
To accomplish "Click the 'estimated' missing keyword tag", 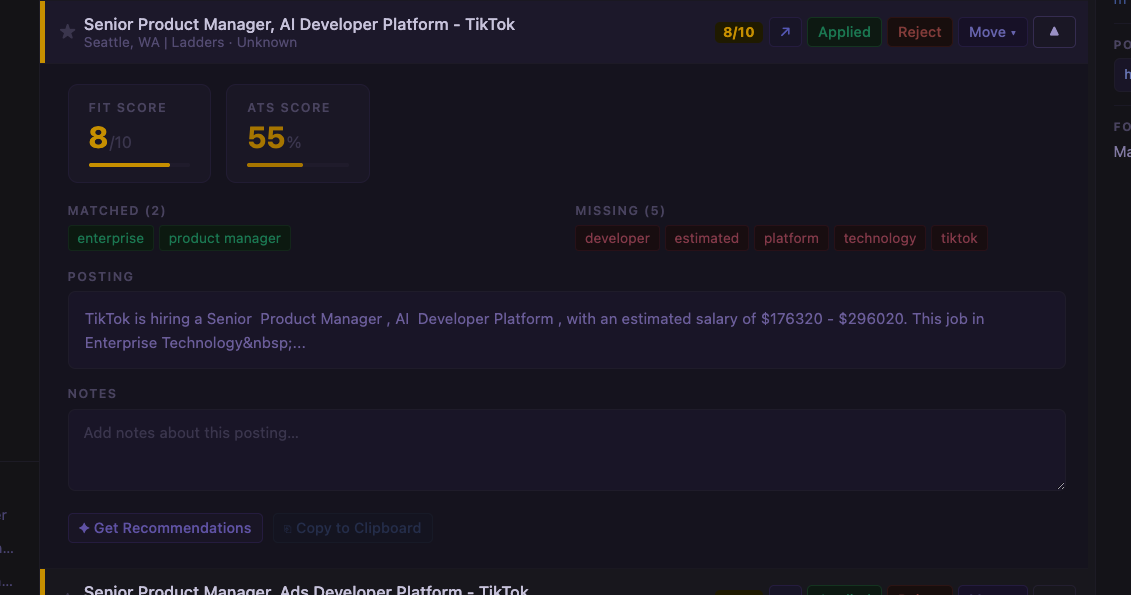I will coord(706,238).
